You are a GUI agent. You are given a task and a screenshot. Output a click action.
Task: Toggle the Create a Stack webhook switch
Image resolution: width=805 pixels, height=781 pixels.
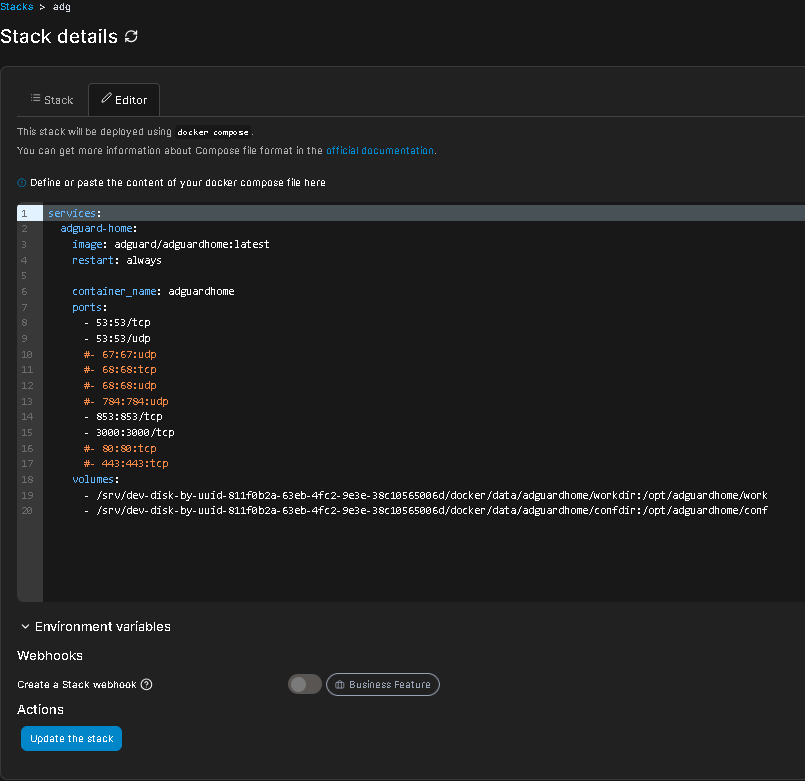304,684
